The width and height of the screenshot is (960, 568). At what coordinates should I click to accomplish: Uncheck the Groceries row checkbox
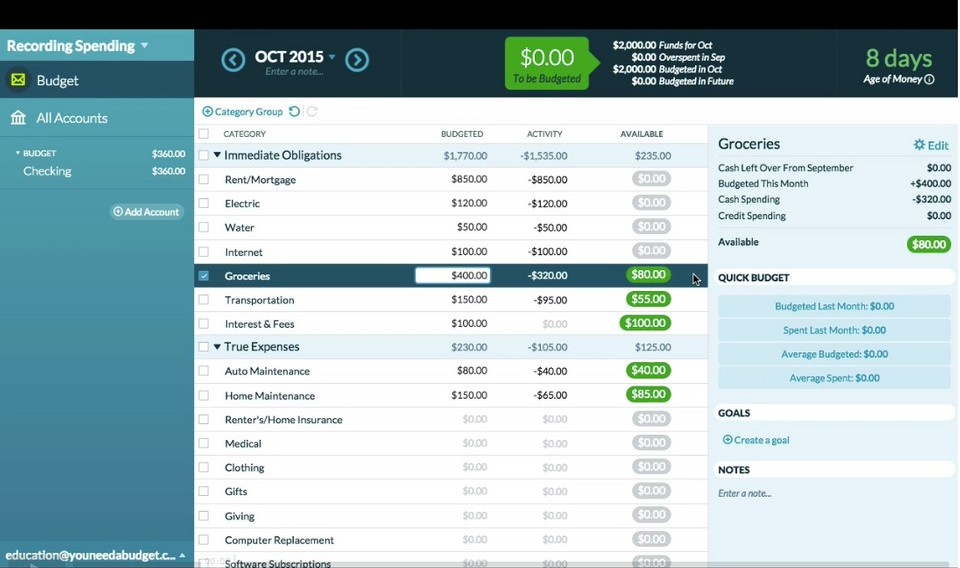pyautogui.click(x=204, y=276)
